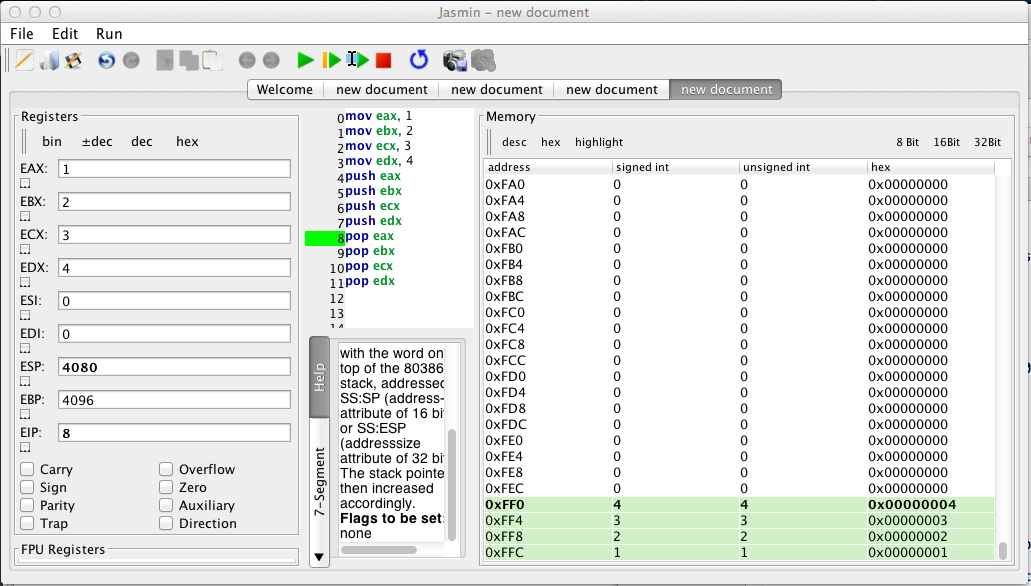1031x586 pixels.
Task: Expand the small toggle below EAX register
Action: point(26,183)
